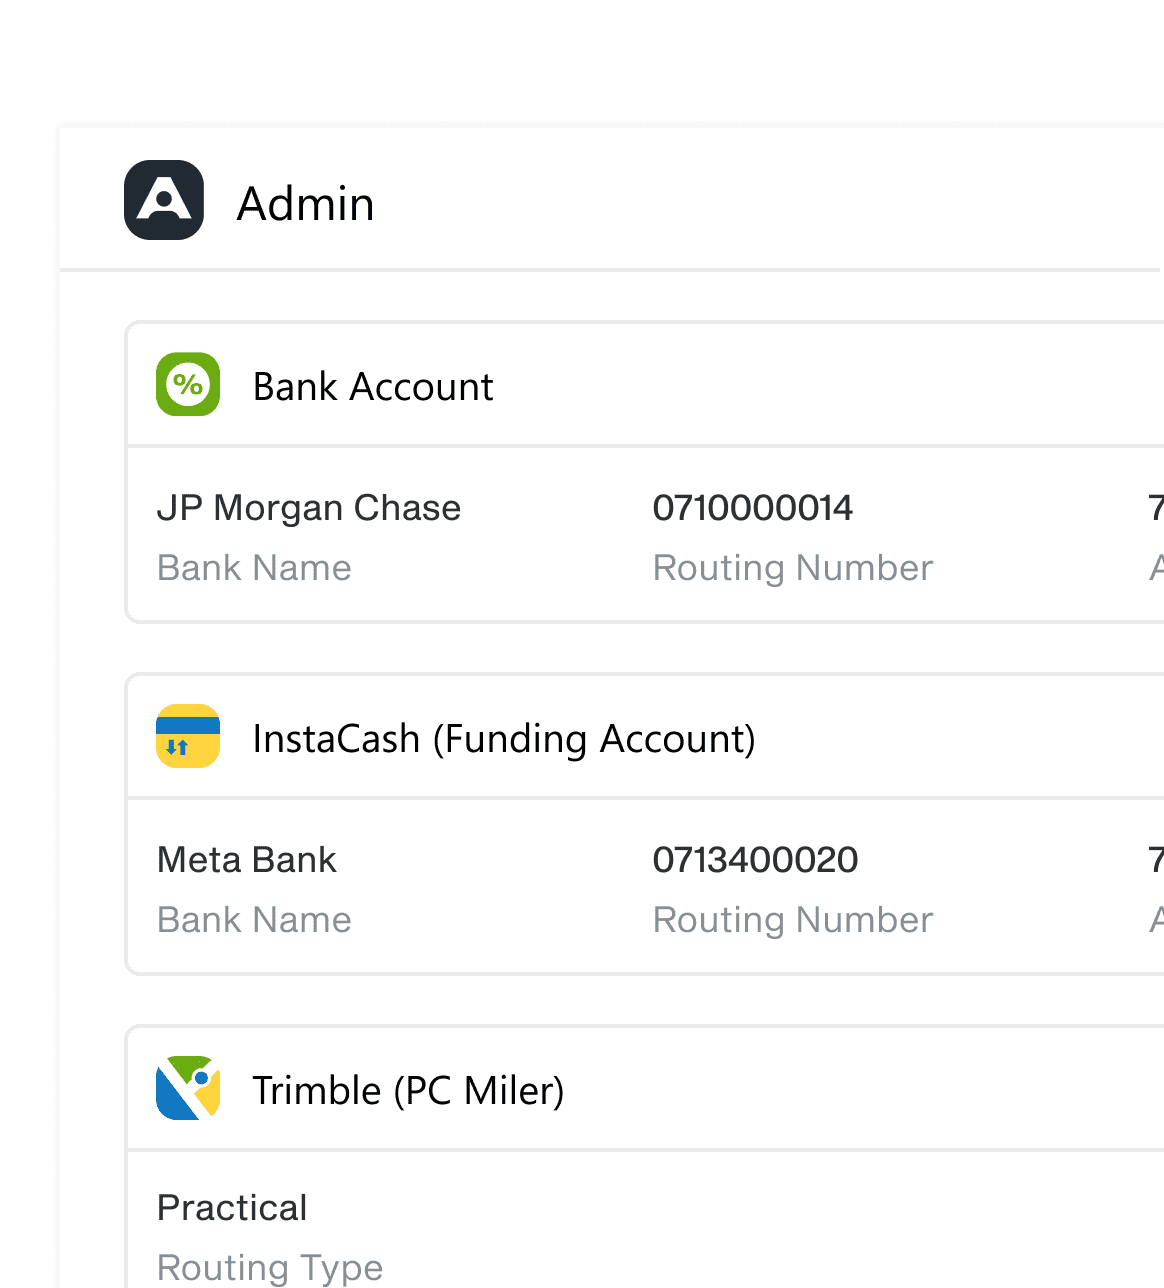This screenshot has height=1288, width=1164.
Task: Click the Routing Type label
Action: coord(270,1268)
